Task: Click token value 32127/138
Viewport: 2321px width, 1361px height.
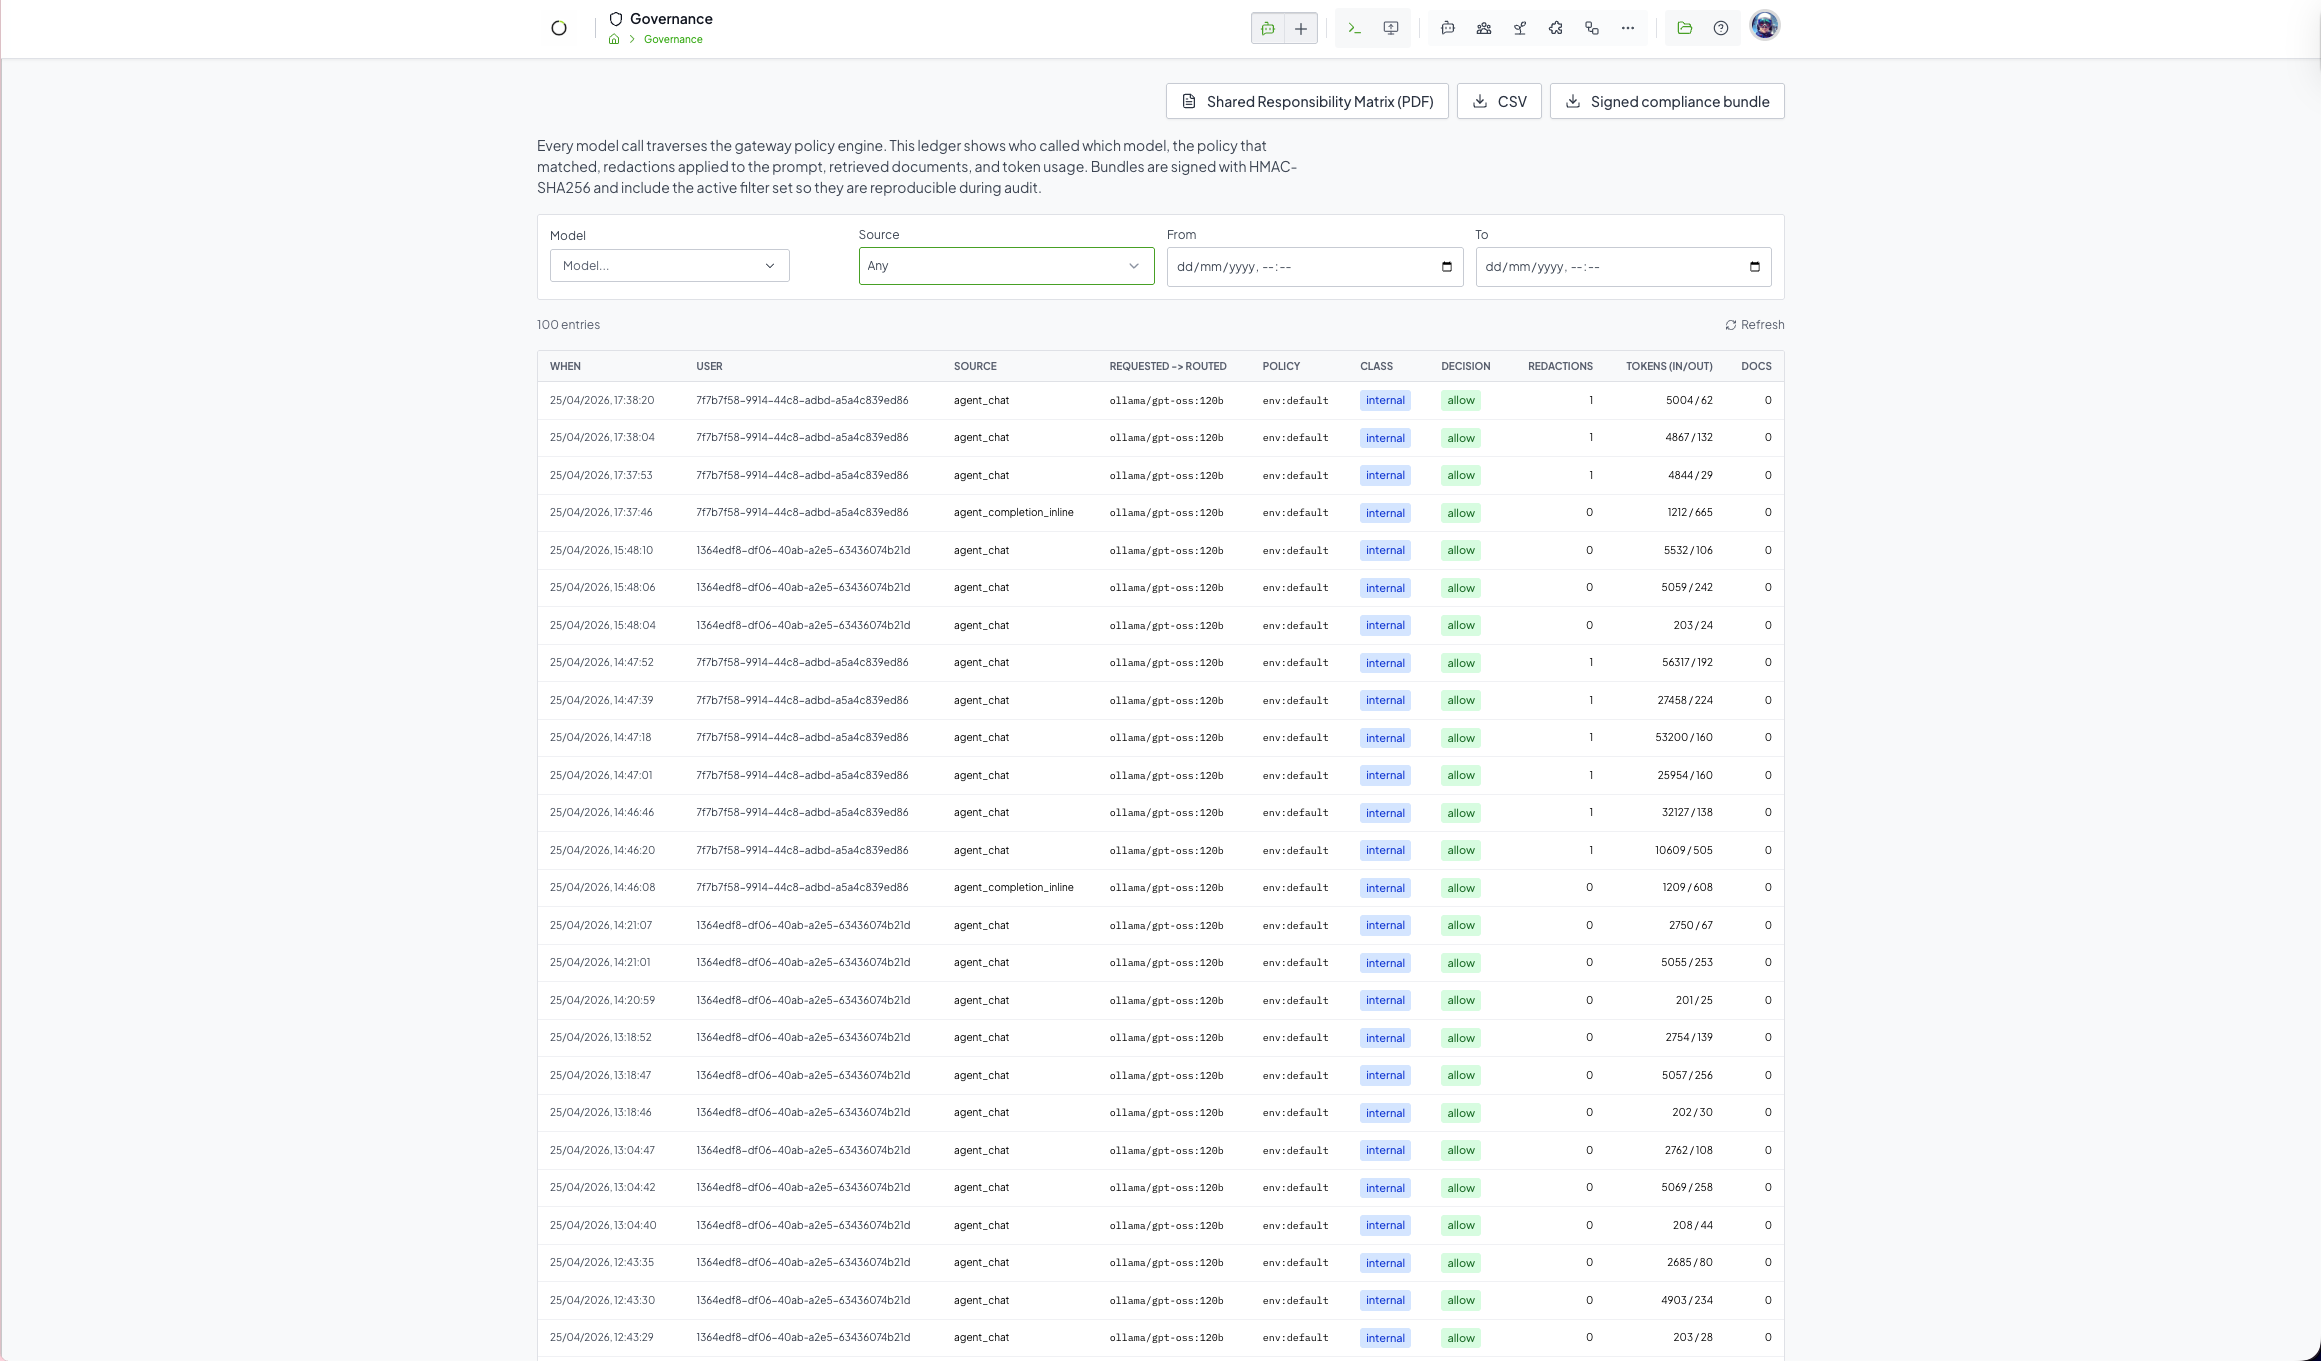Action: [1687, 812]
